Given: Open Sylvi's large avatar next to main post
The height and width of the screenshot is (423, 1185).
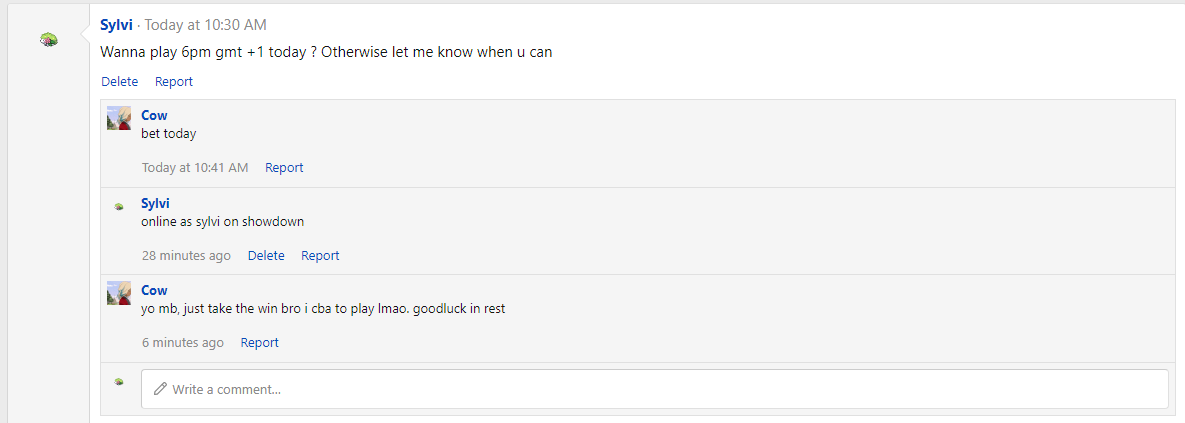Looking at the screenshot, I should click(50, 39).
